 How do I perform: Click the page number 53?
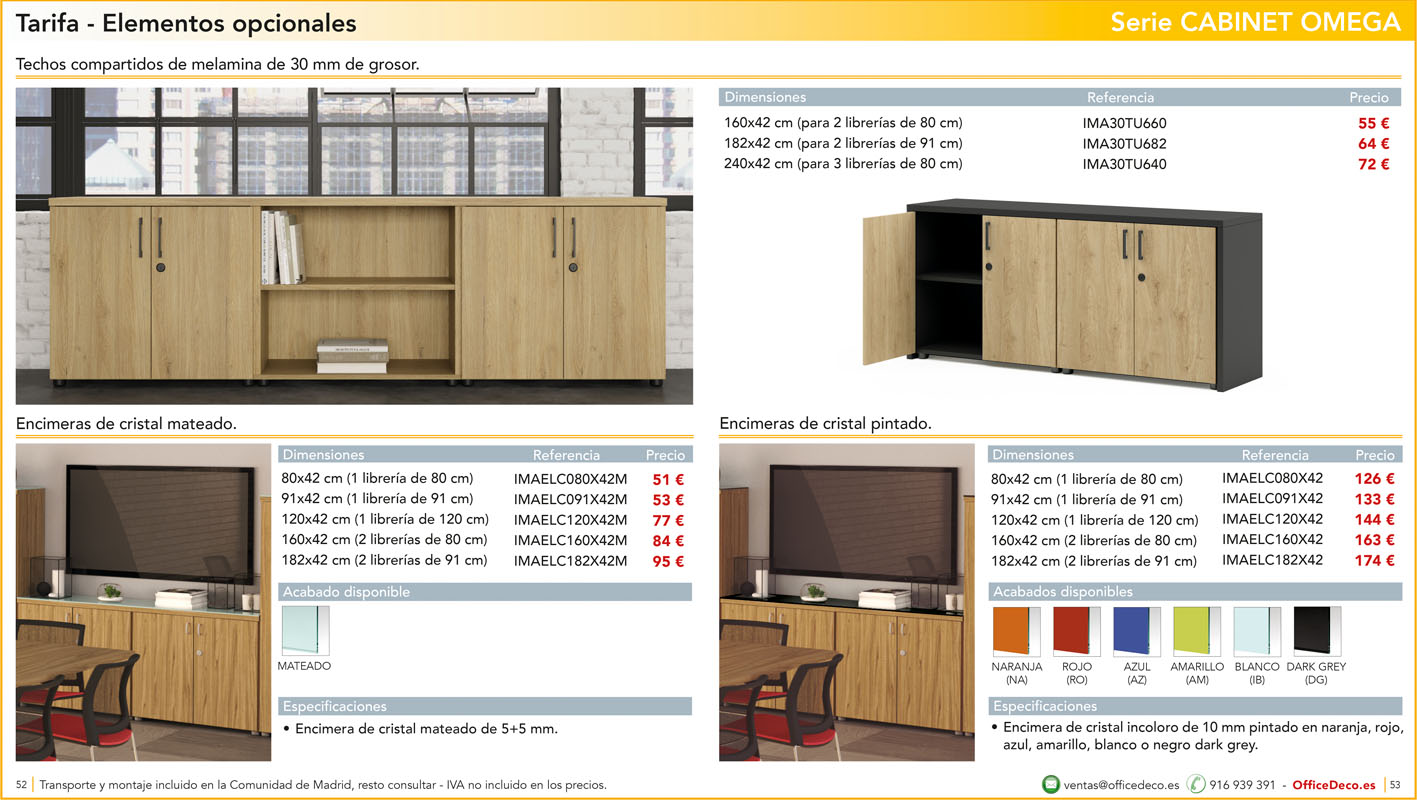pyautogui.click(x=1396, y=785)
